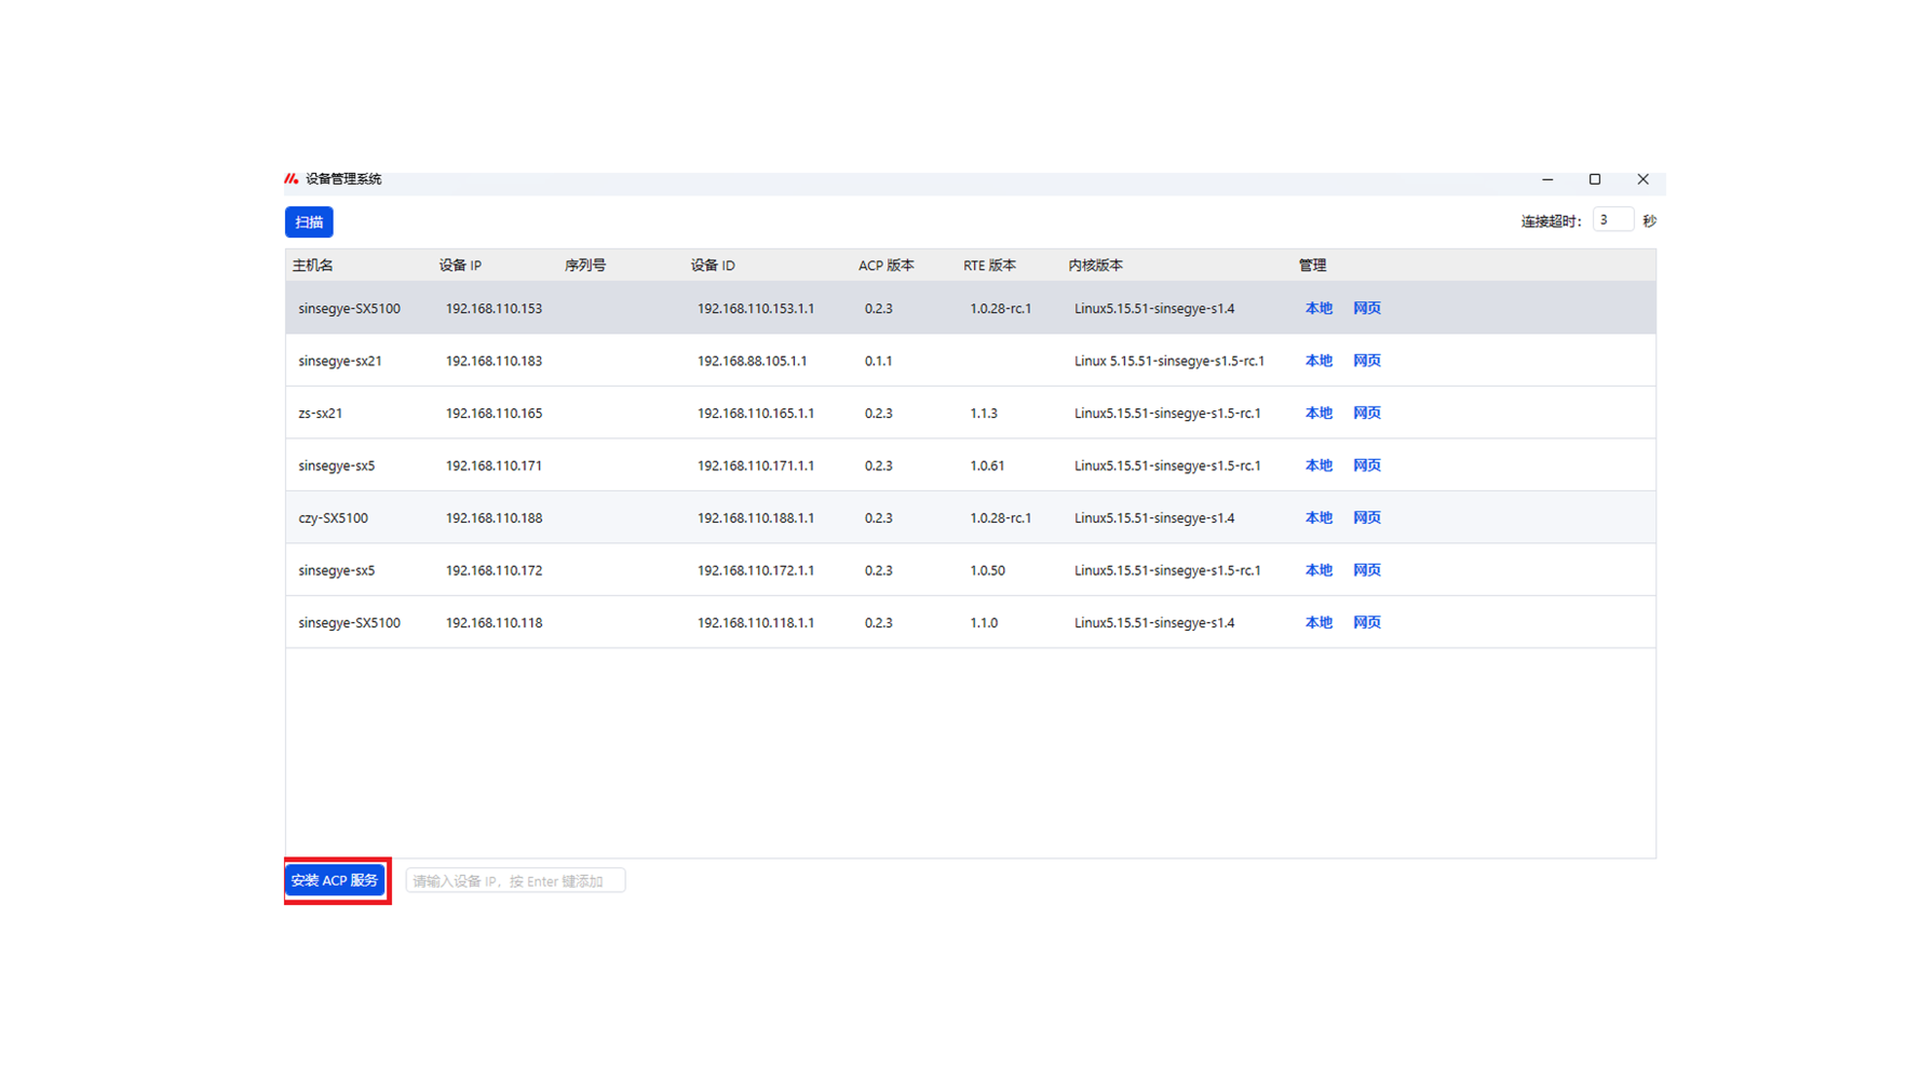Click the 主机名 column header
Viewport: 1920px width, 1080px height.
(x=313, y=265)
